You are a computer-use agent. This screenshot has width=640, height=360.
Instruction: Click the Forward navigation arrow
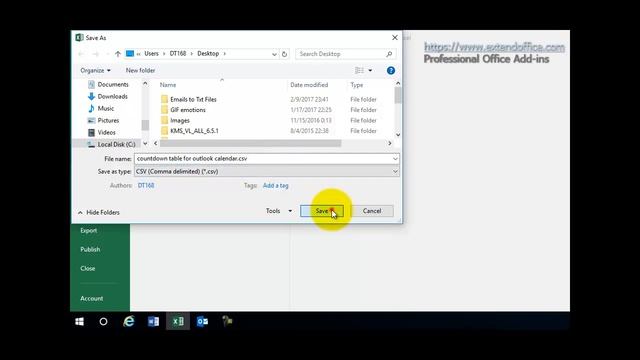[96, 54]
